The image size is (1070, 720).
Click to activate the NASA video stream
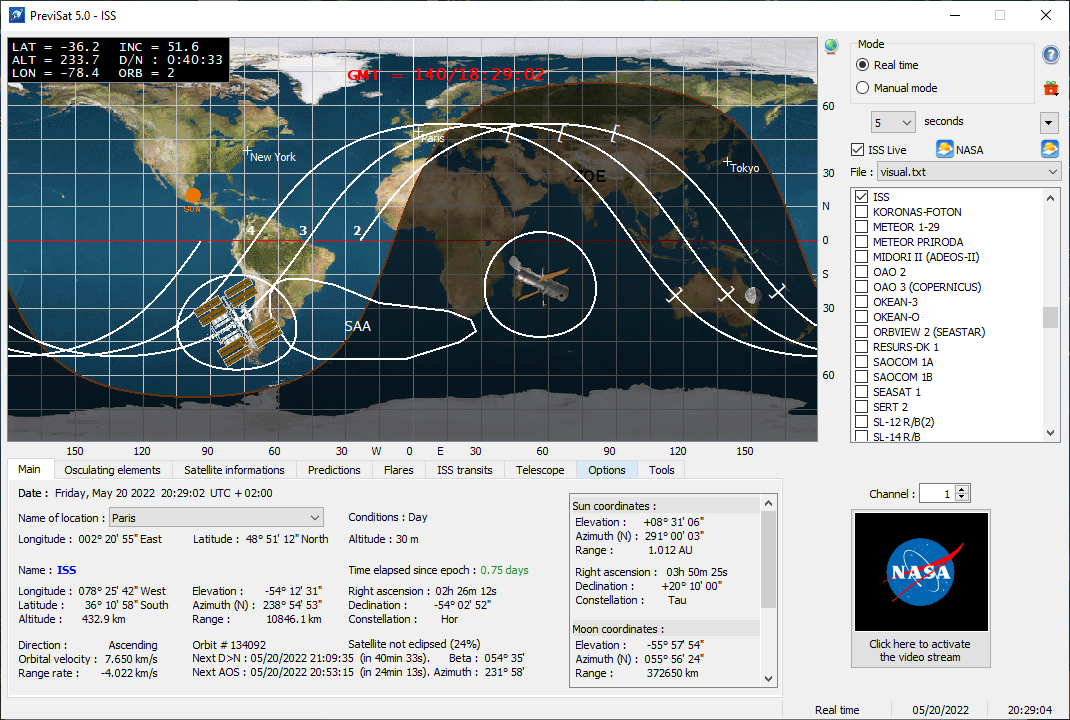920,650
